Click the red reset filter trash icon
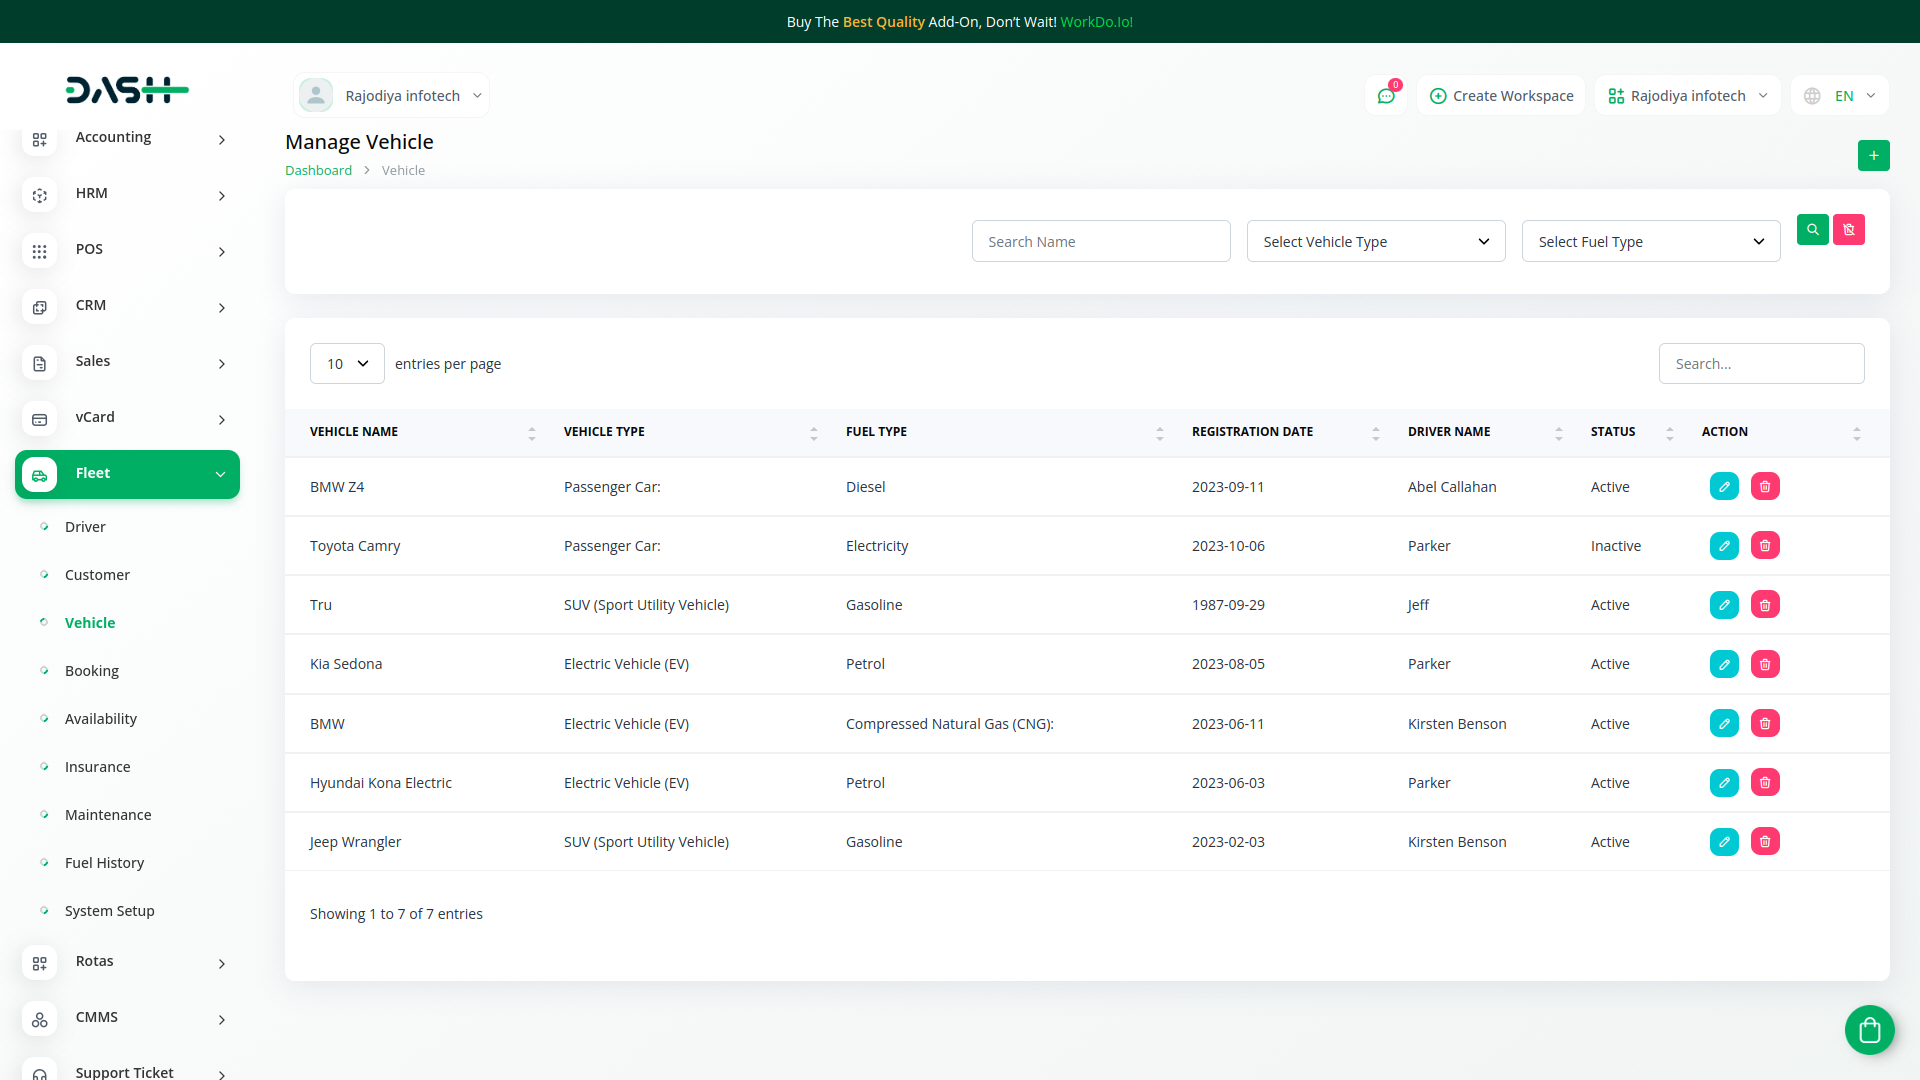The height and width of the screenshot is (1080, 1920). pyautogui.click(x=1848, y=229)
